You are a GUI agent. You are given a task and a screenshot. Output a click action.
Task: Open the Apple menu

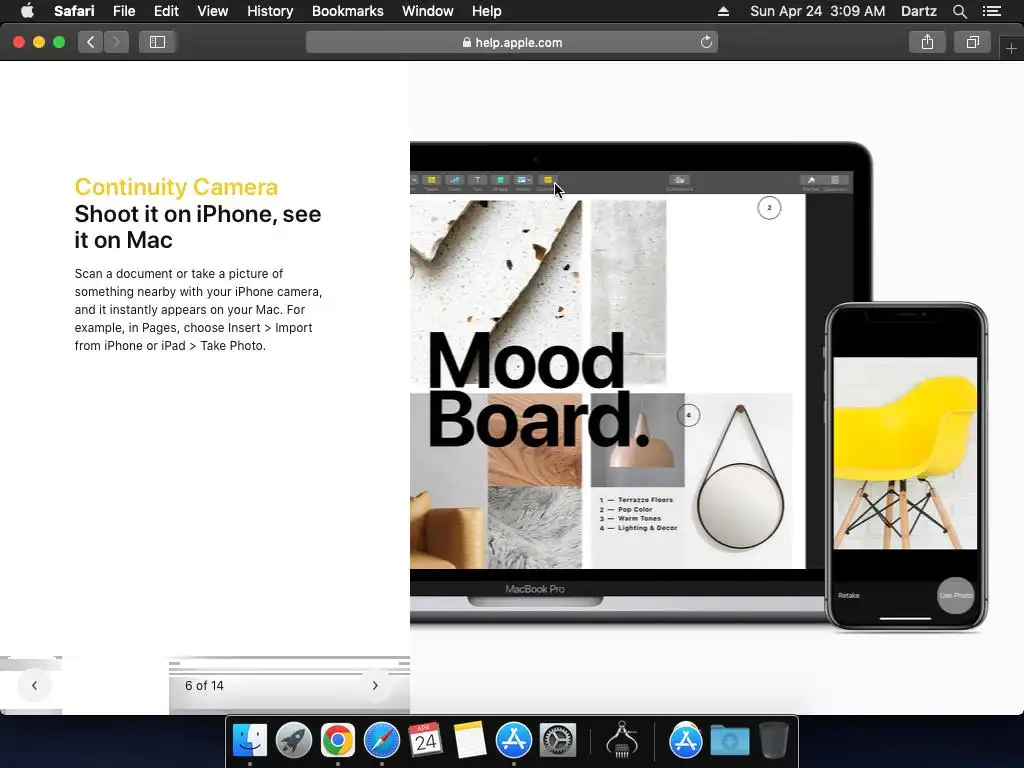pyautogui.click(x=27, y=11)
